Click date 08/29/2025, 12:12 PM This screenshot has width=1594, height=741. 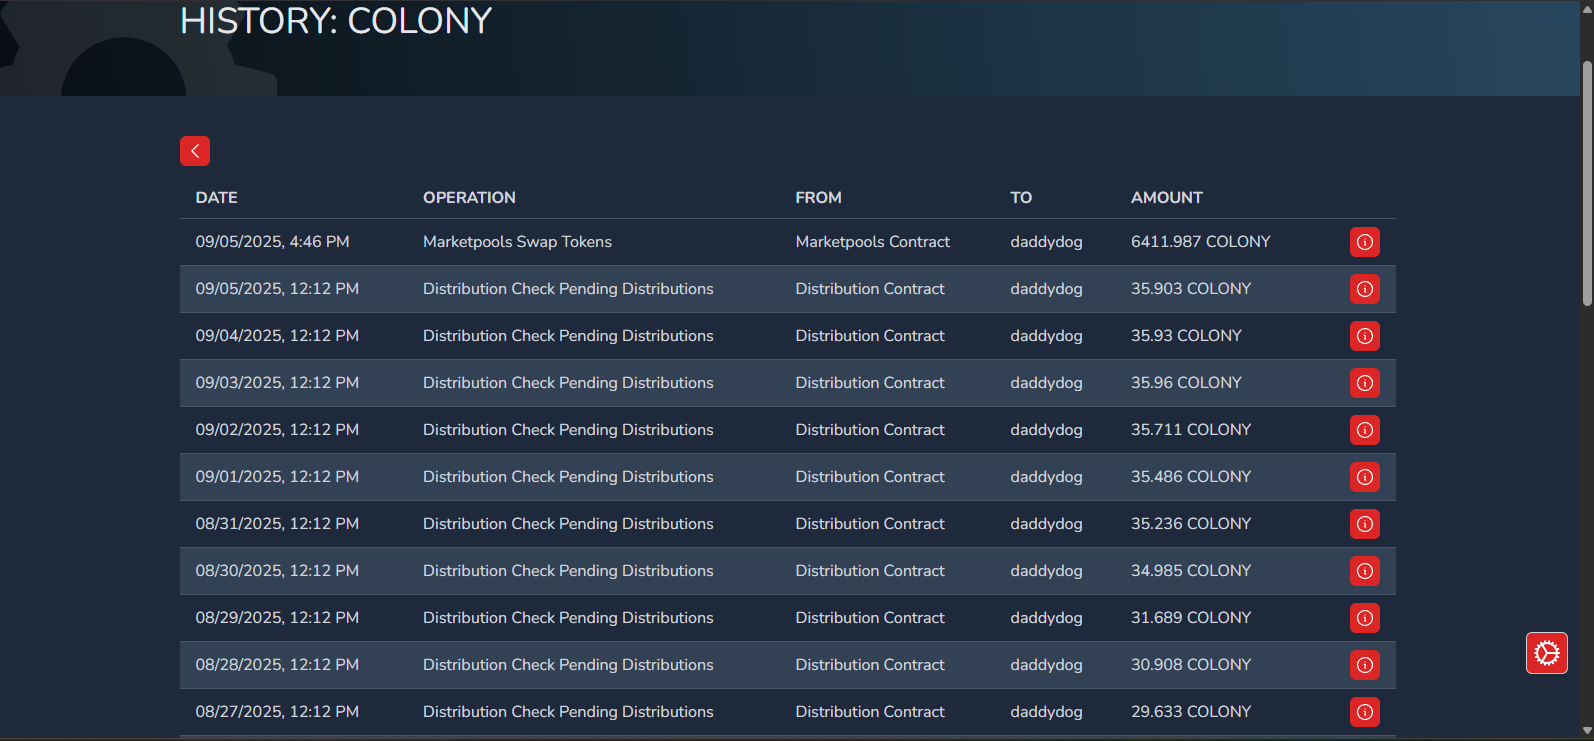point(277,618)
